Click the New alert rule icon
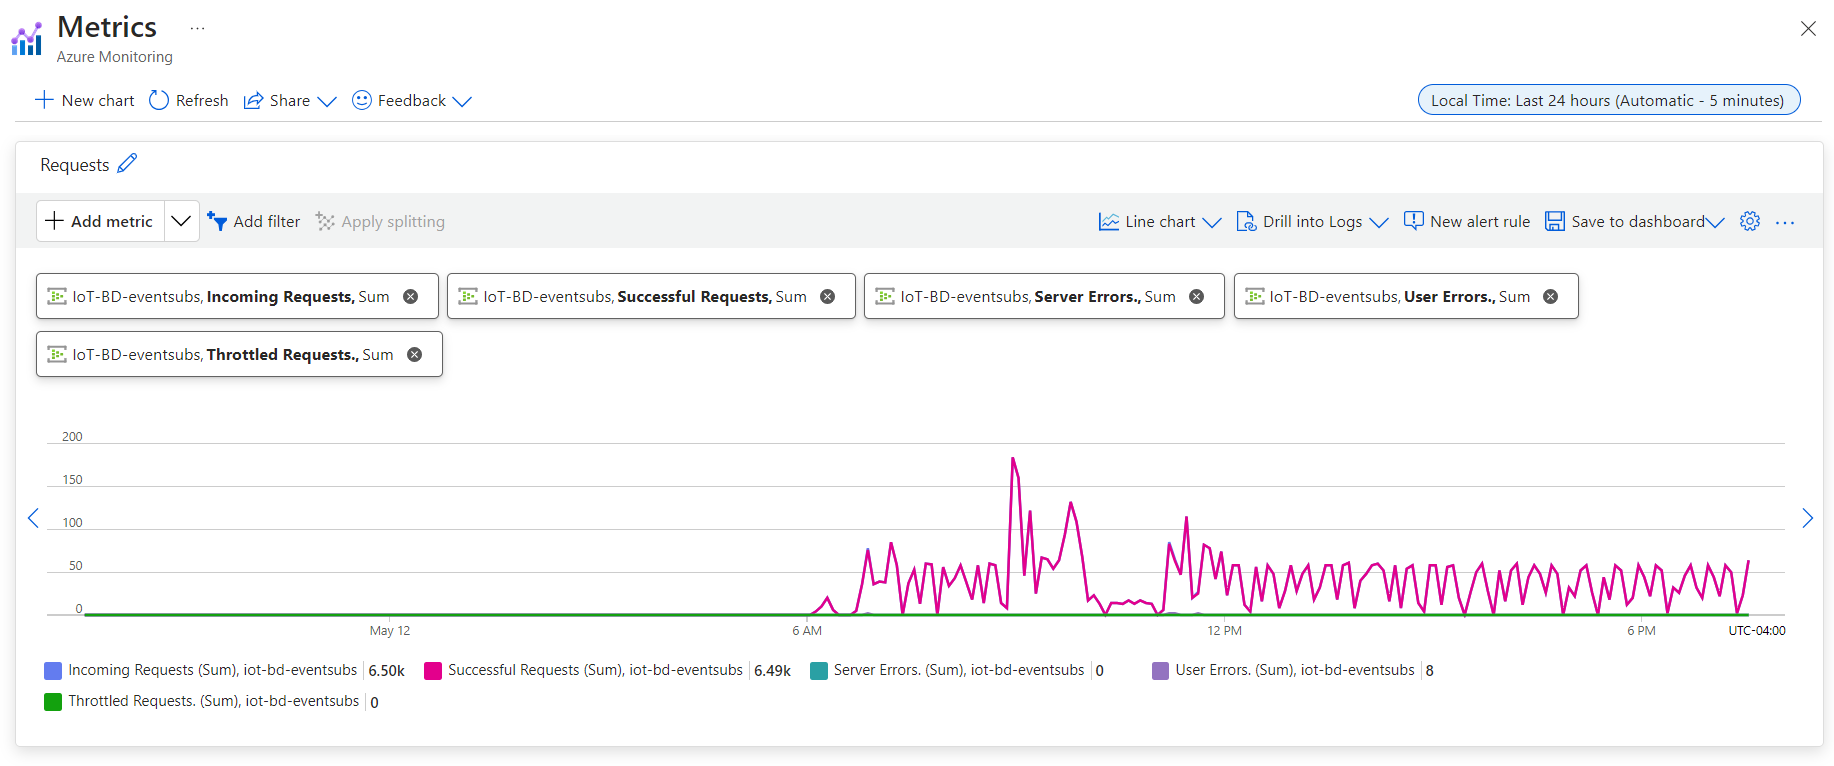 pos(1413,221)
